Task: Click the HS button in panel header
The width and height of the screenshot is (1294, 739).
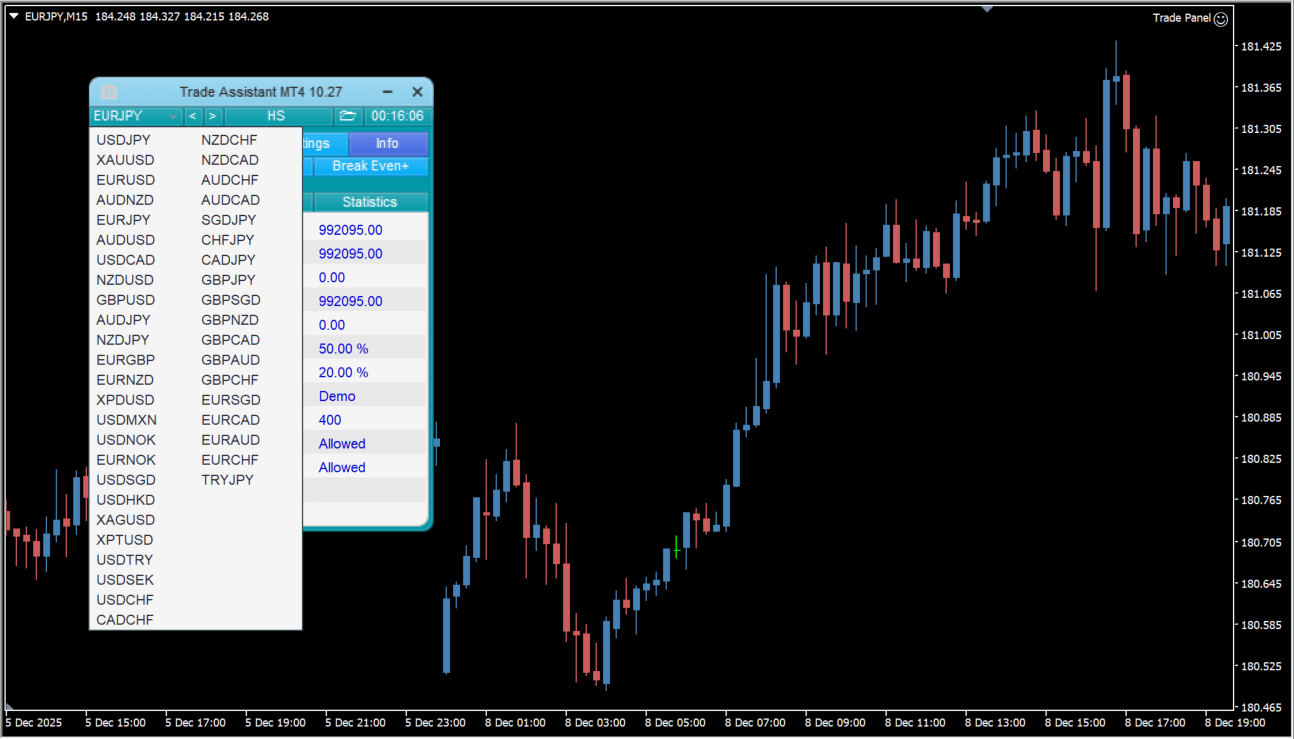Action: click(x=276, y=116)
